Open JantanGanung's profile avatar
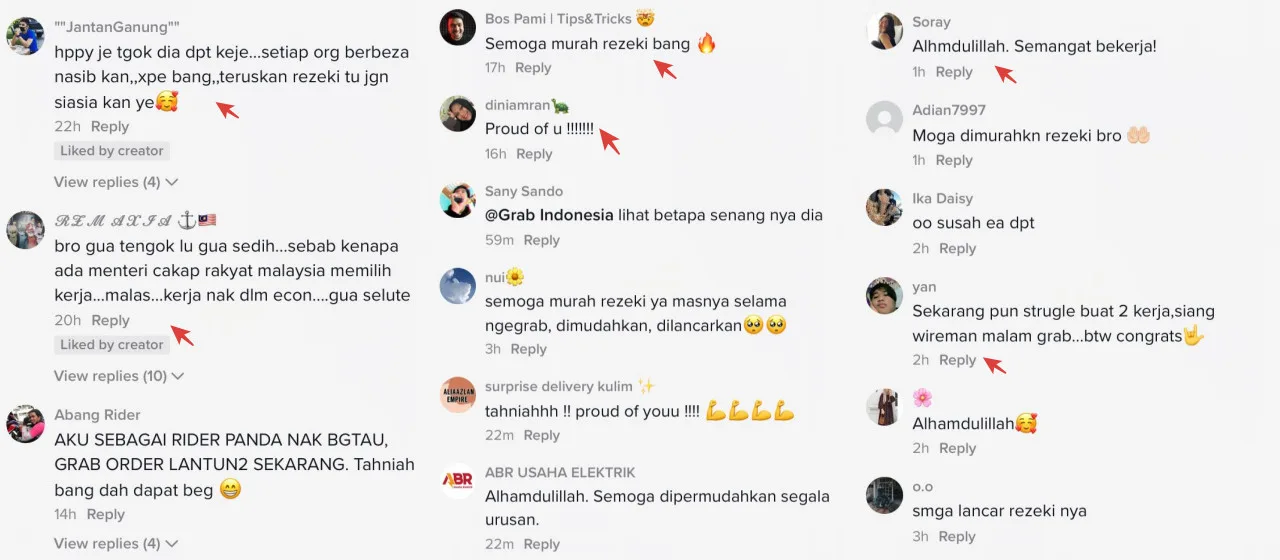1280x560 pixels. coord(25,36)
